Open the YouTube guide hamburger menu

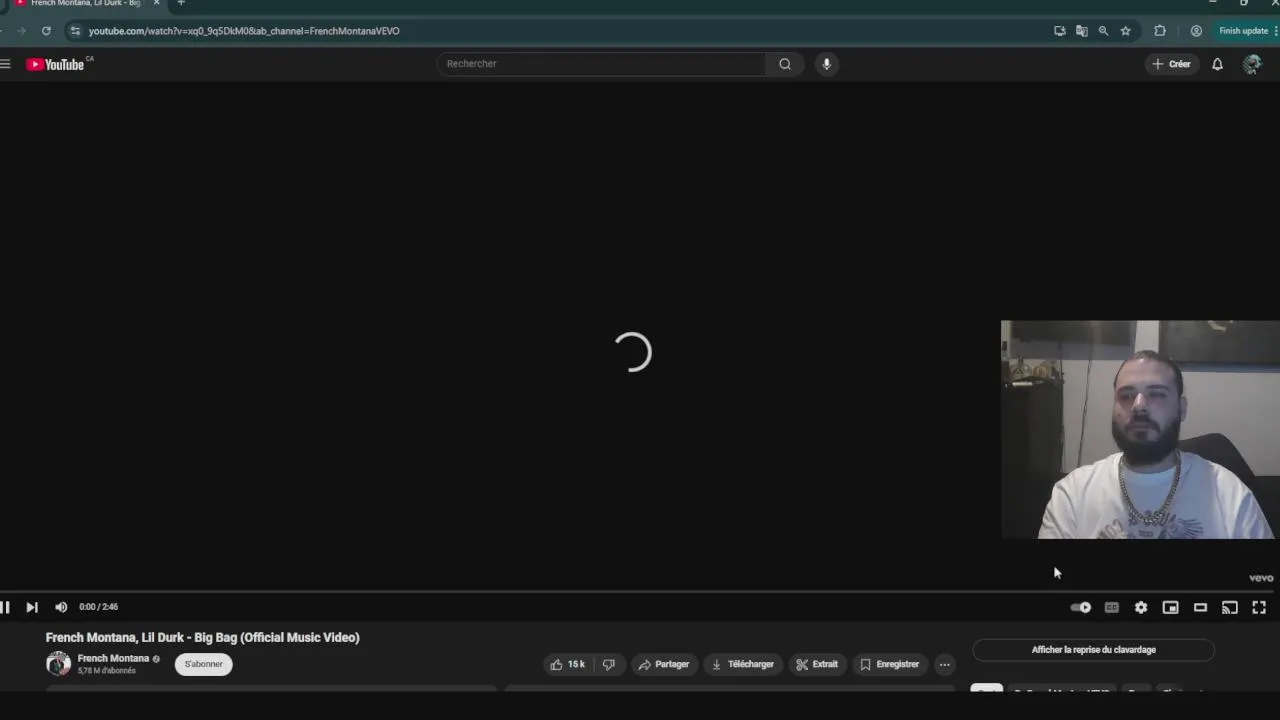[5, 64]
